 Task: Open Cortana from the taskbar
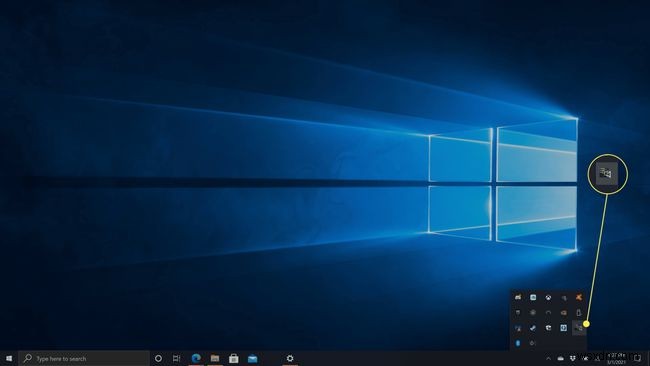click(x=158, y=359)
